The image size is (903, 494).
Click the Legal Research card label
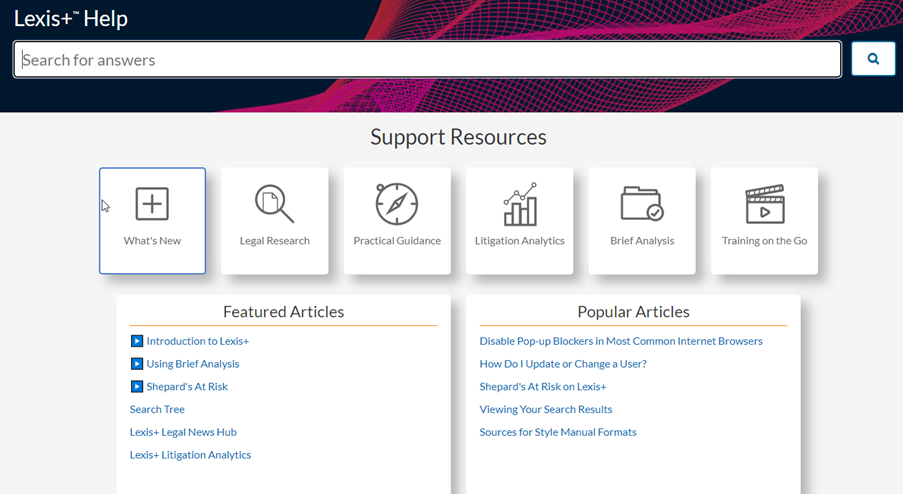(275, 241)
